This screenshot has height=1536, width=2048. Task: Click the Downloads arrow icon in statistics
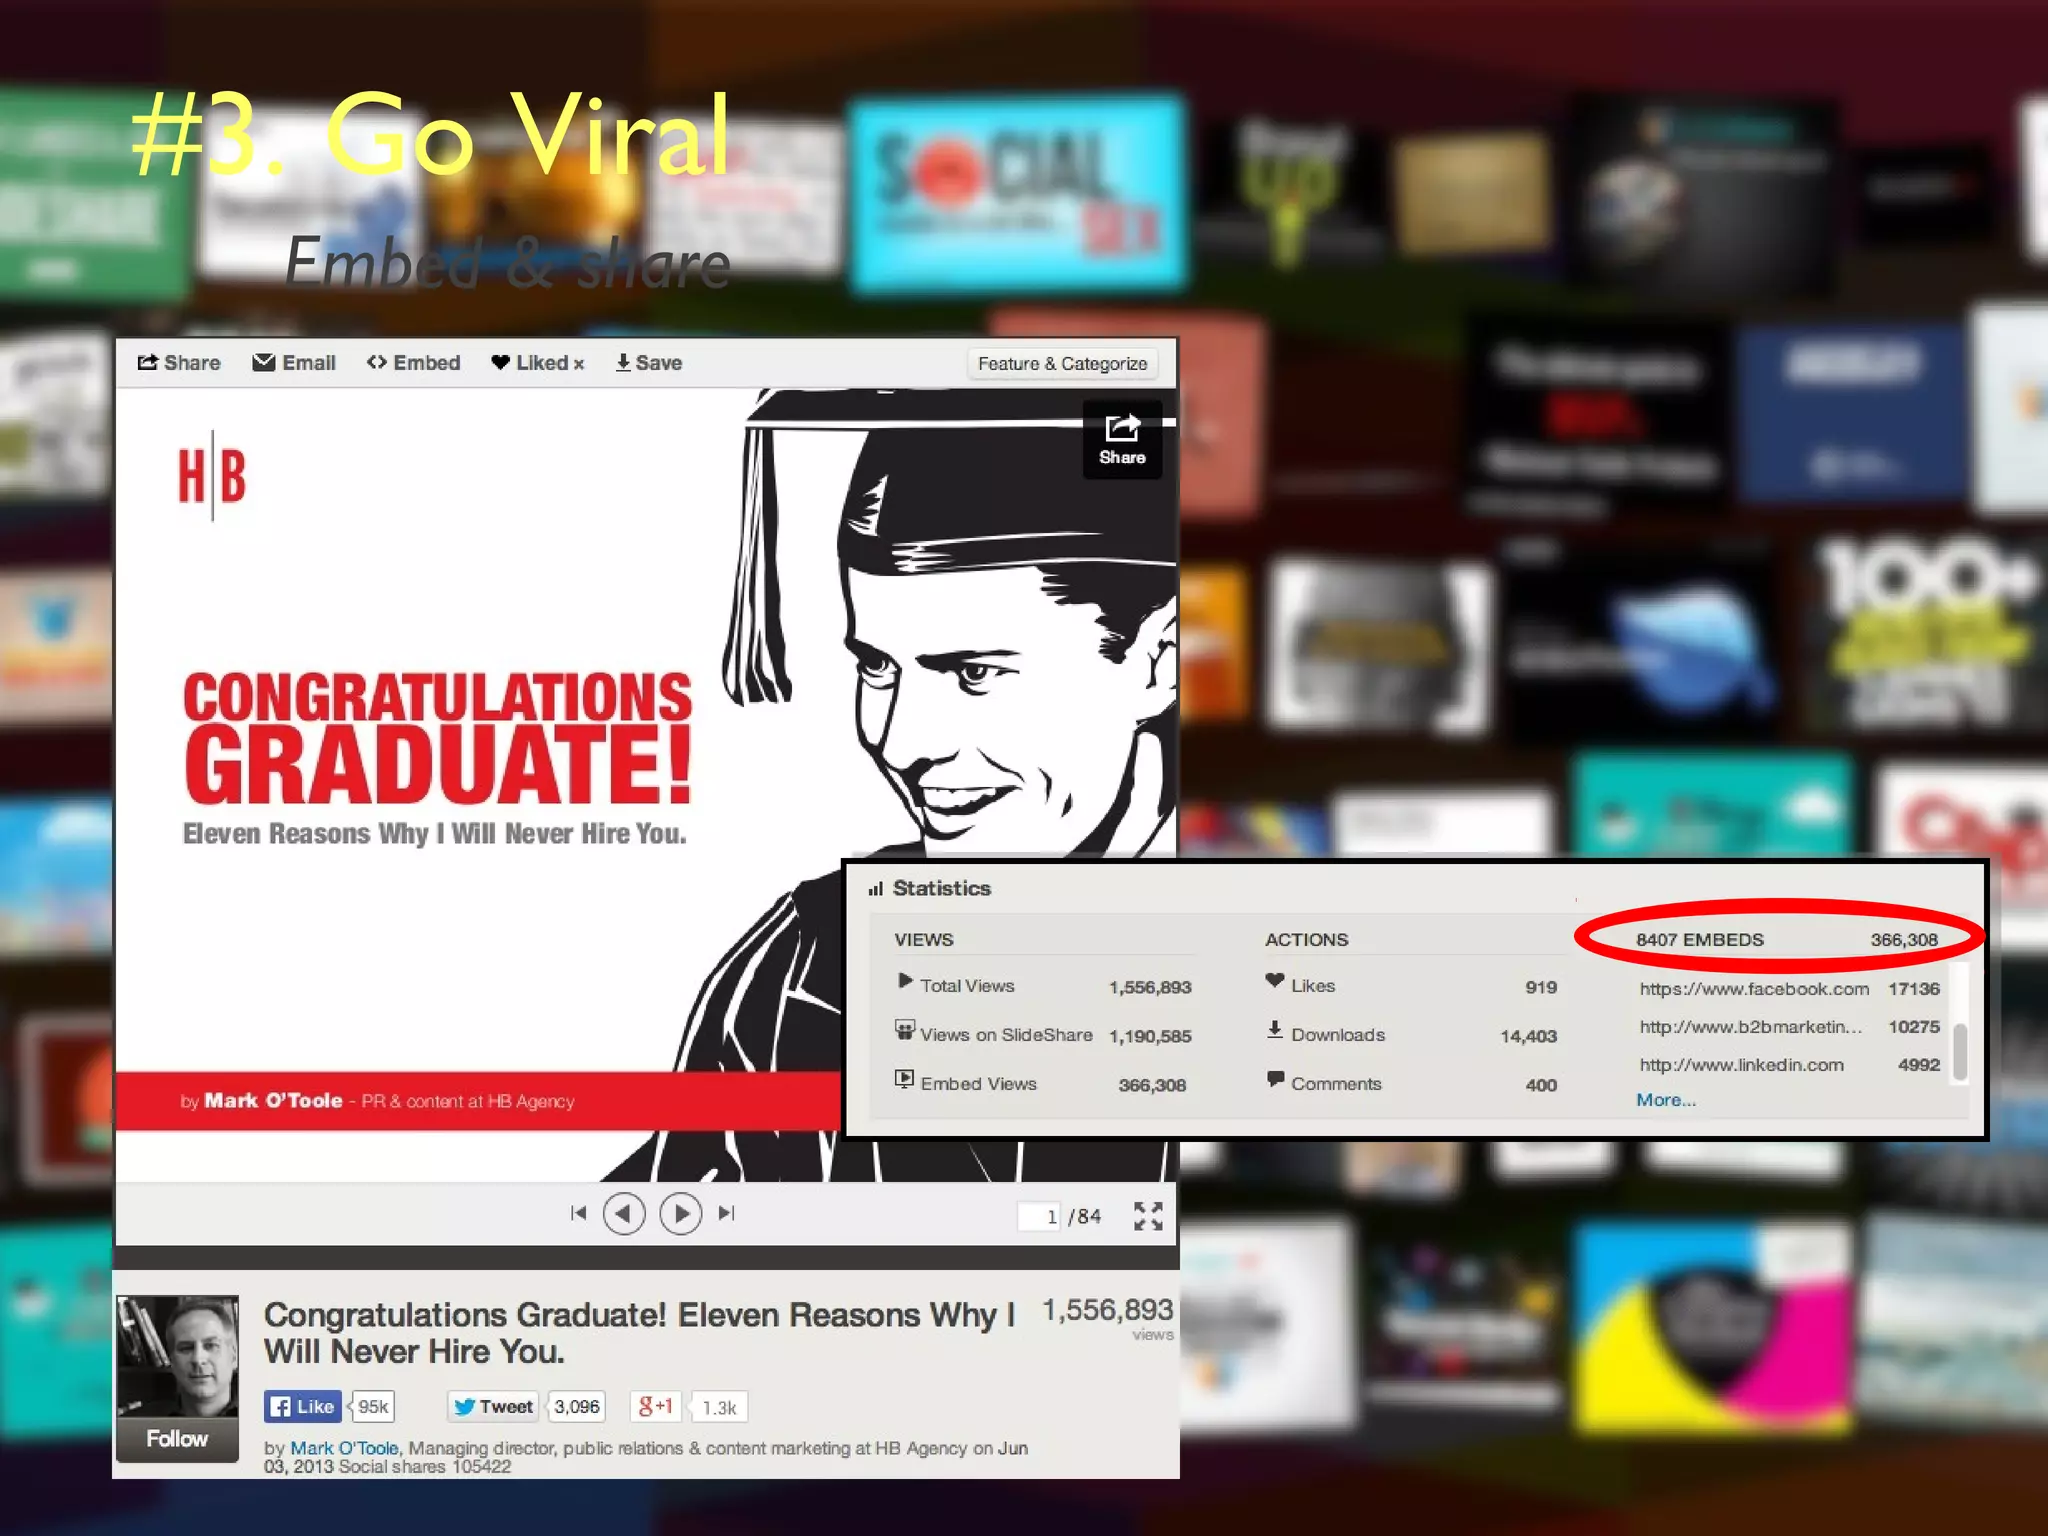(1274, 1030)
